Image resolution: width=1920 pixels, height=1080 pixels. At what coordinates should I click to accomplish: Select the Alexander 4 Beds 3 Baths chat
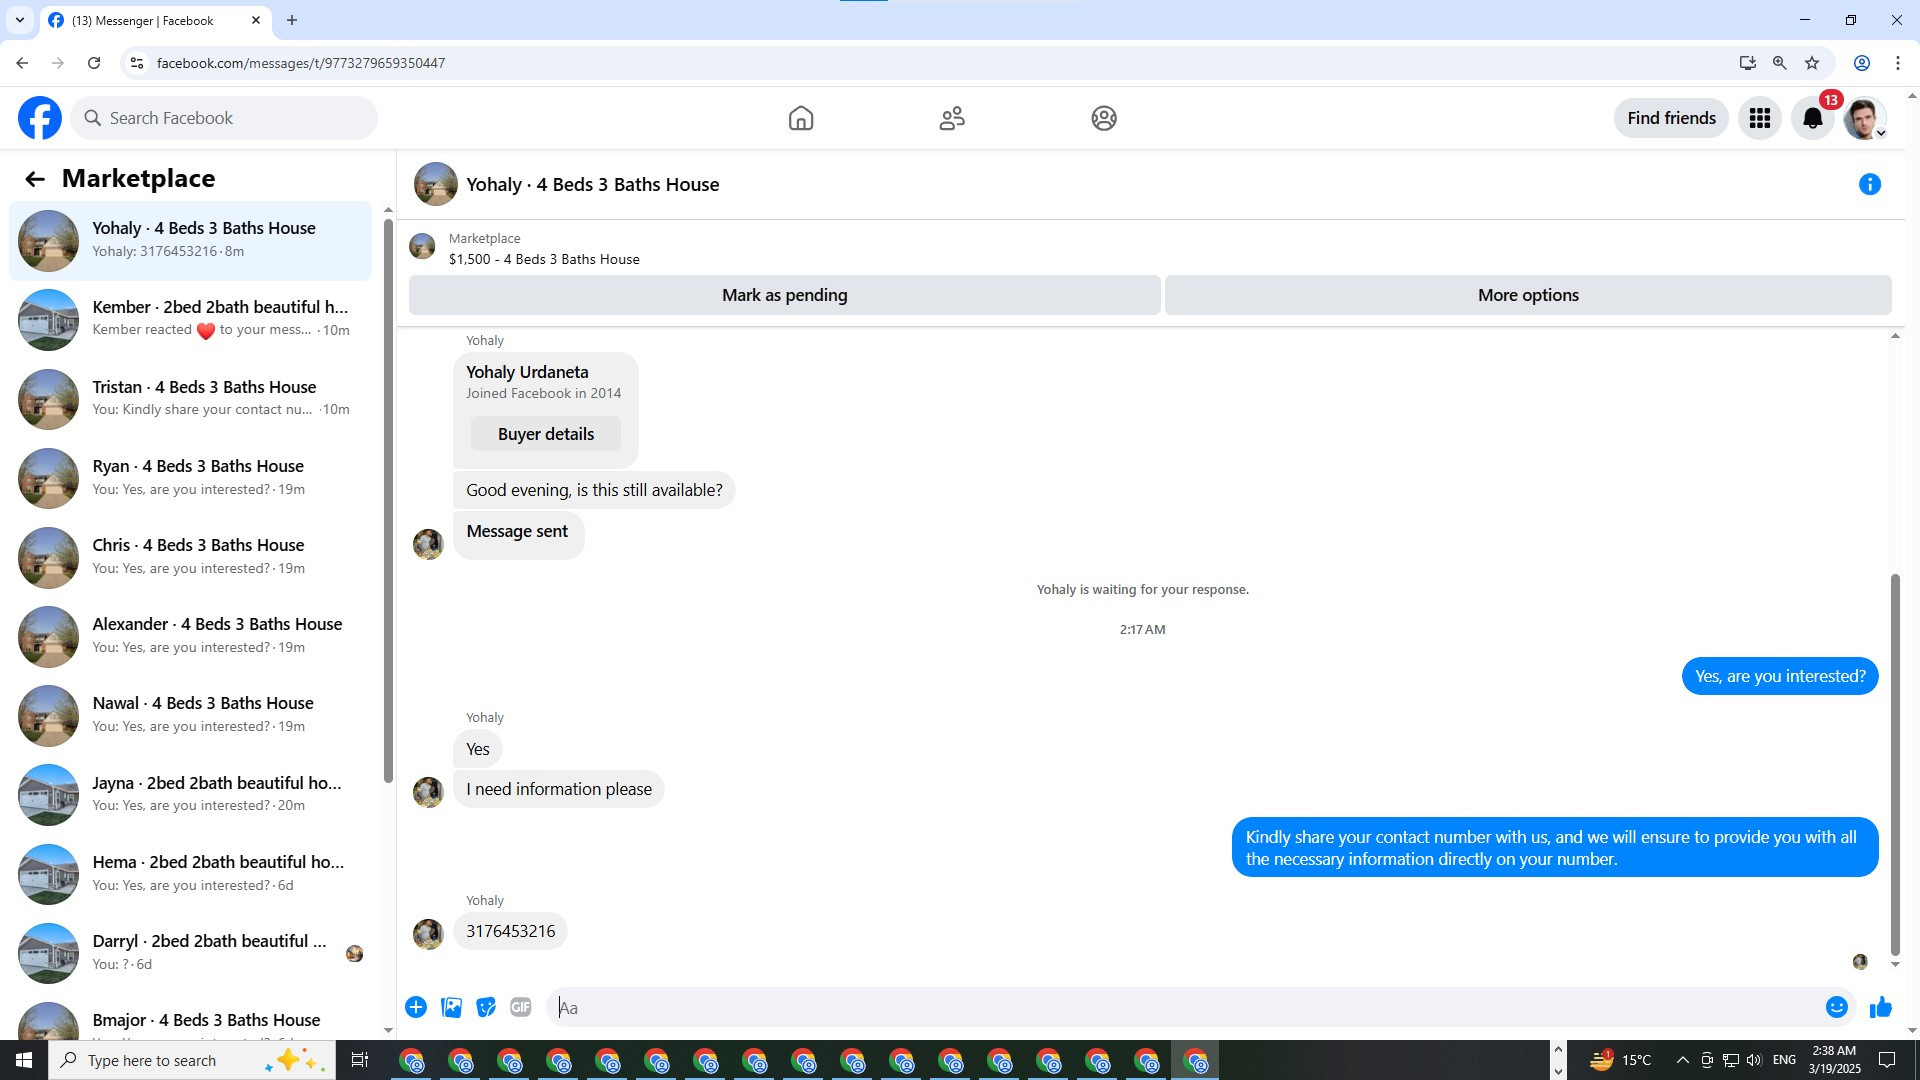pos(190,636)
